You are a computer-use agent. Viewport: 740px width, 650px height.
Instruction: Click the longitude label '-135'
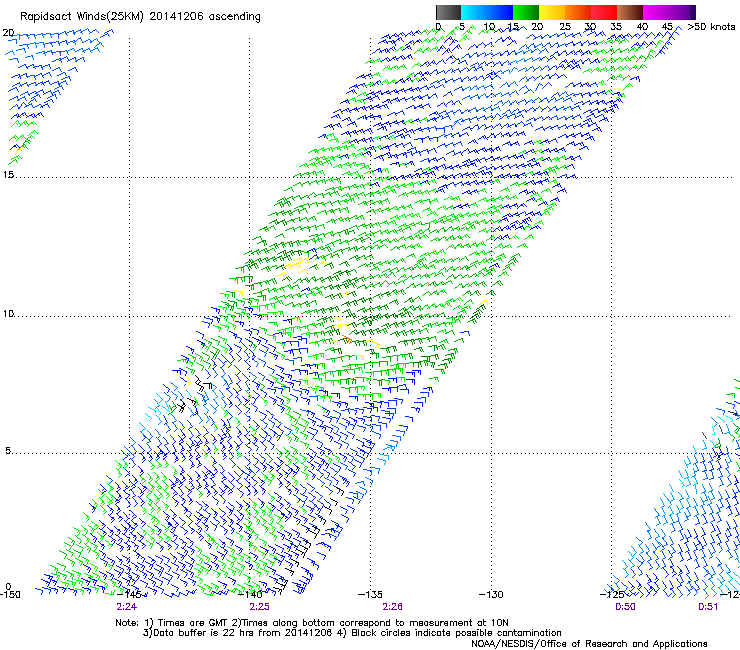[370, 595]
